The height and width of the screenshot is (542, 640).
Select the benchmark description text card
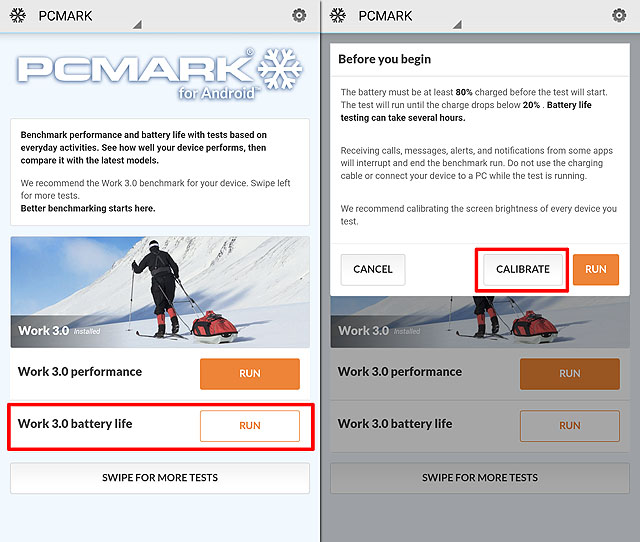160,172
